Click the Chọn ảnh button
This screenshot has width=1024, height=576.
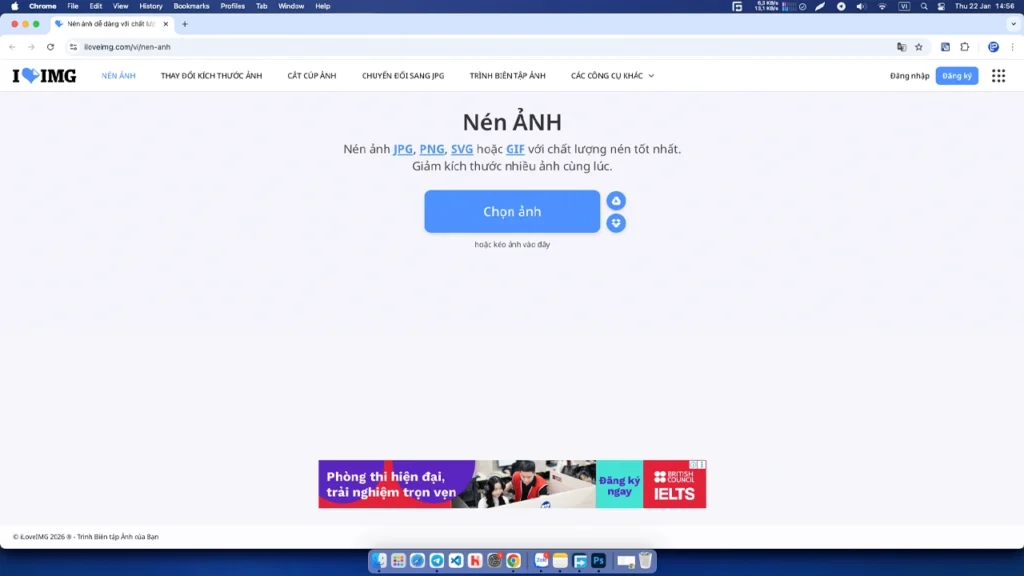click(x=512, y=211)
